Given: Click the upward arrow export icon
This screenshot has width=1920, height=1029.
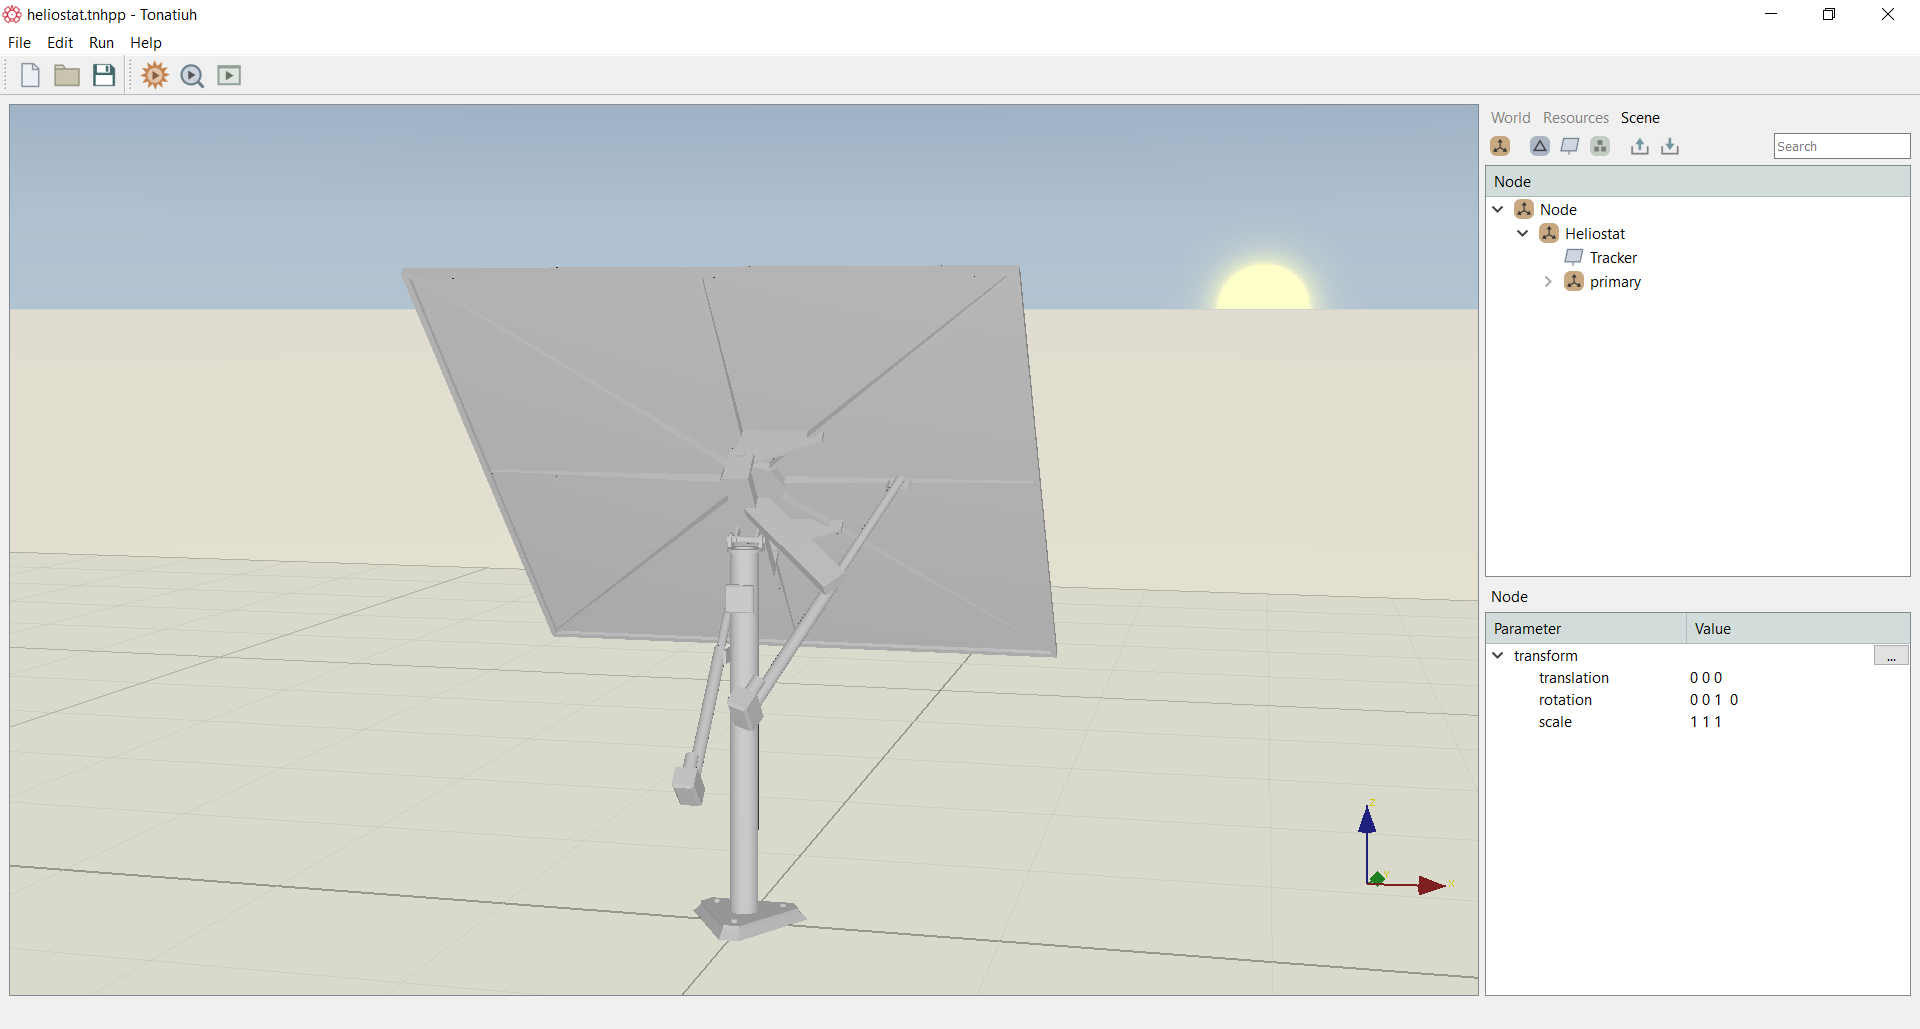Looking at the screenshot, I should (x=1640, y=146).
